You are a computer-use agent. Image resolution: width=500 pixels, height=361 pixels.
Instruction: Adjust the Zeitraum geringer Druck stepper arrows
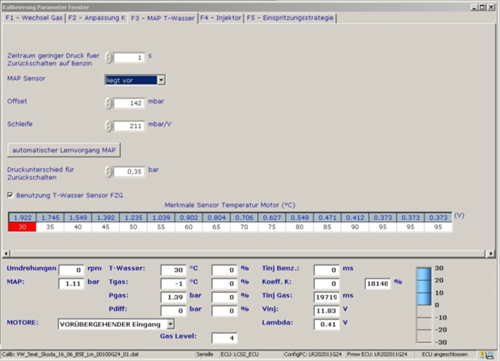click(108, 58)
